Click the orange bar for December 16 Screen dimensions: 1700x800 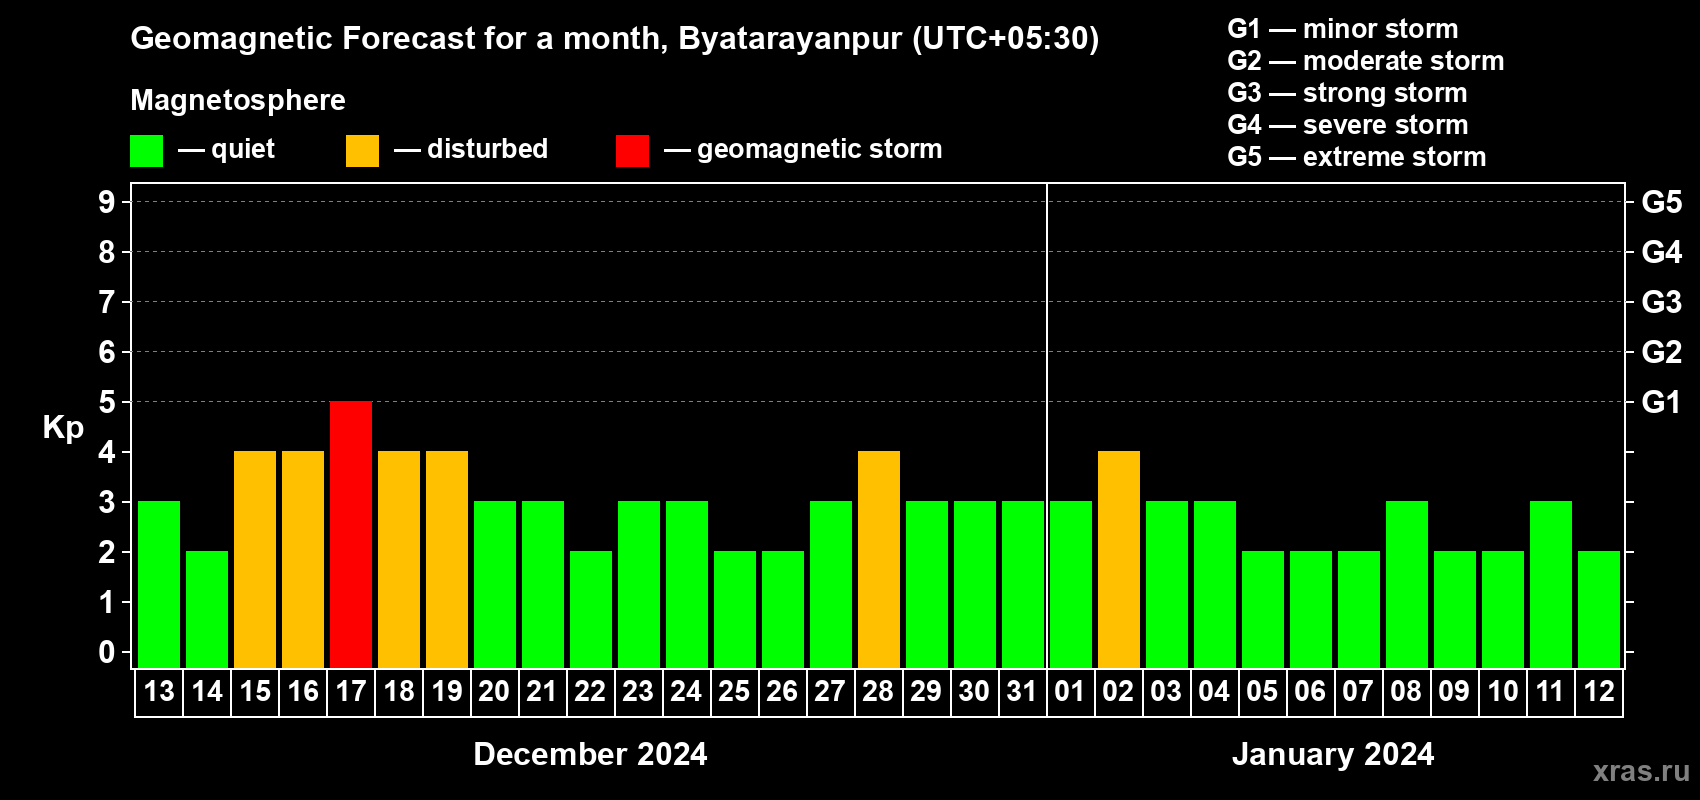coord(303,560)
